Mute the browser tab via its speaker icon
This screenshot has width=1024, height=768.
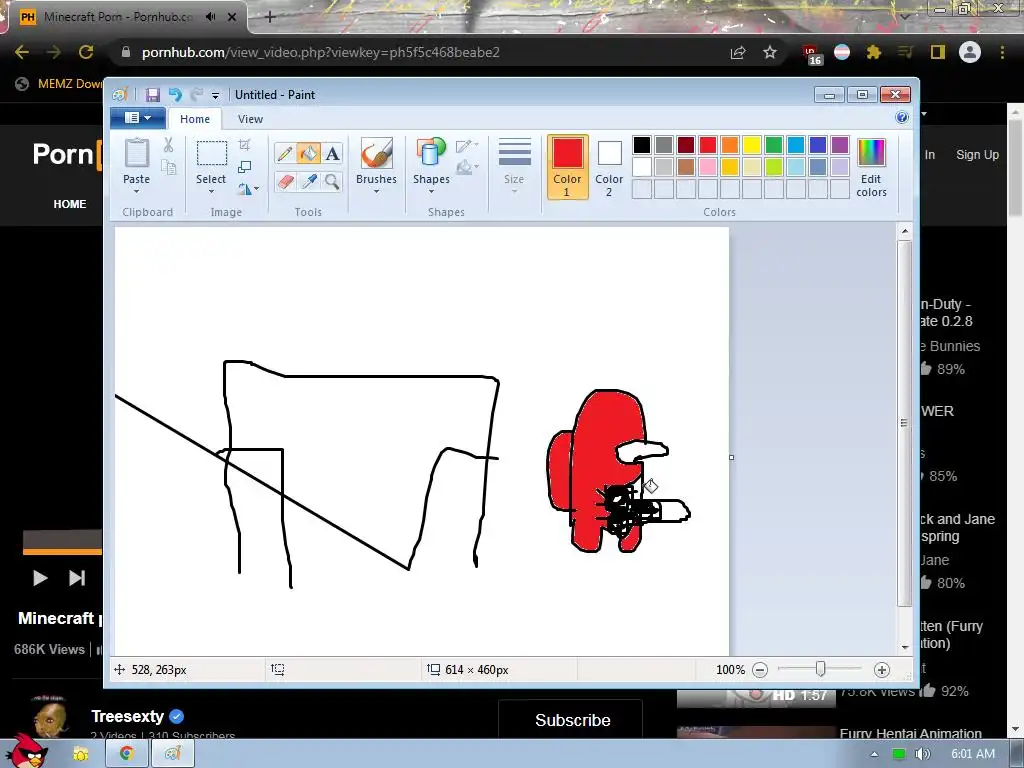(x=210, y=17)
